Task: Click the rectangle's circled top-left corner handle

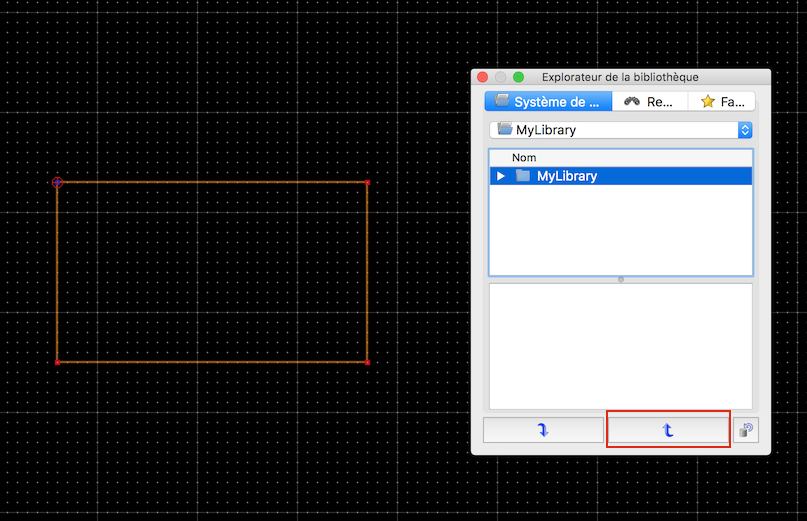Action: tap(57, 182)
